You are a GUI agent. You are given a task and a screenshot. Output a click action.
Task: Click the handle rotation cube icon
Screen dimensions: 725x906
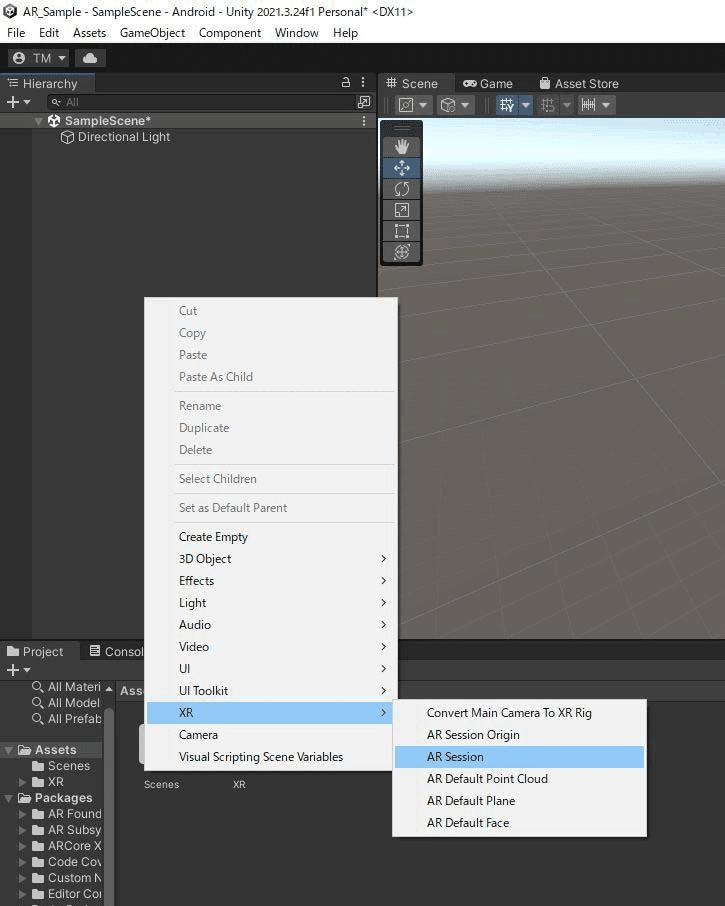click(x=448, y=105)
